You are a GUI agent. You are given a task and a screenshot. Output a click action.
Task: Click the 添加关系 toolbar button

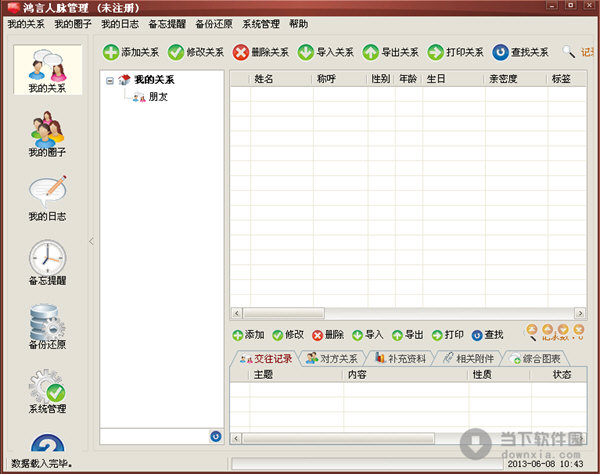coord(131,52)
